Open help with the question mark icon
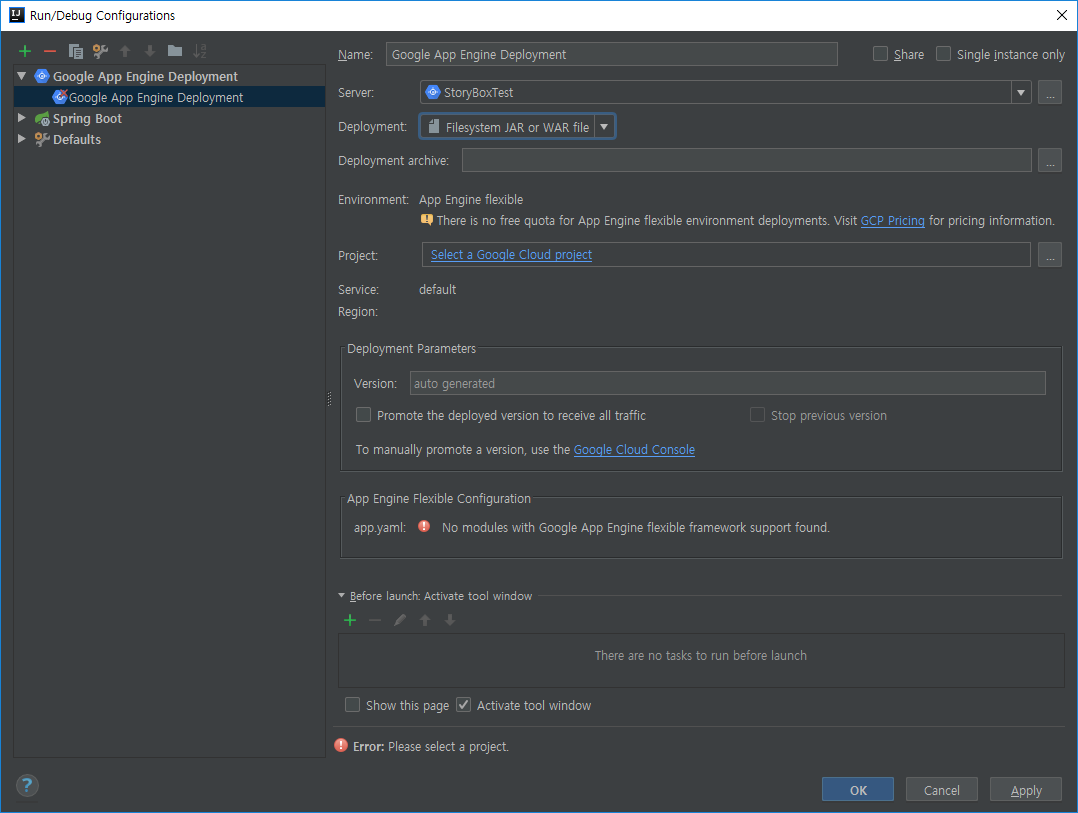 [27, 786]
